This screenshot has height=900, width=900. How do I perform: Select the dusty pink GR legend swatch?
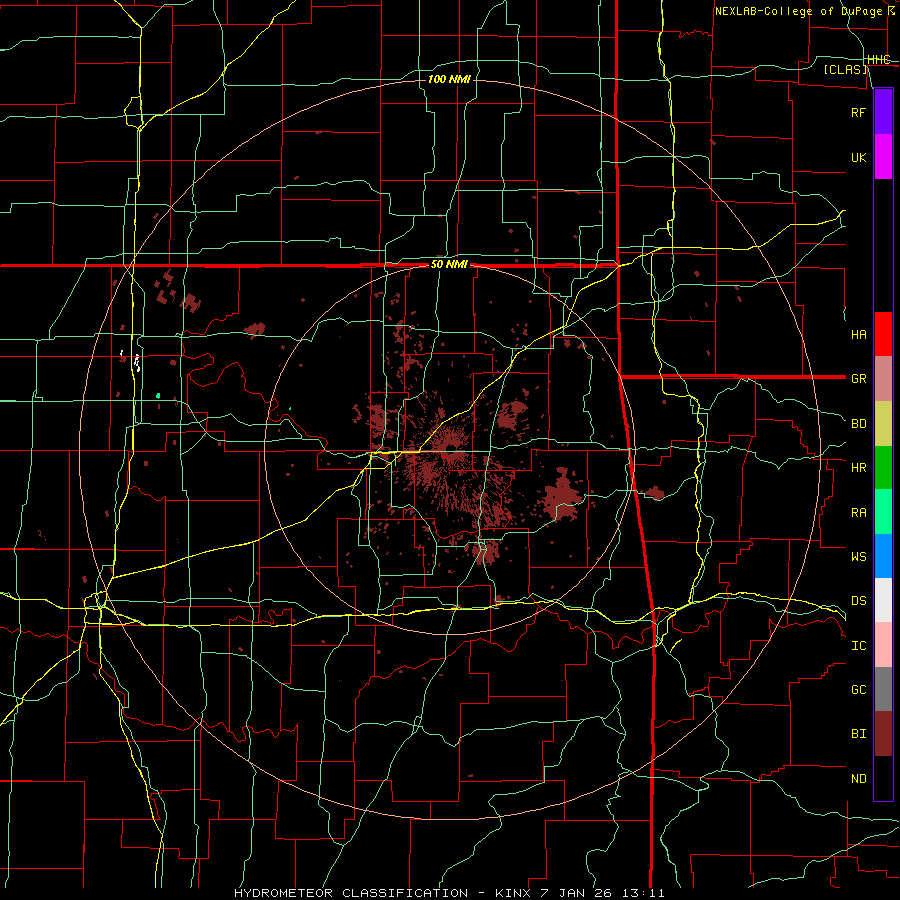(x=883, y=379)
